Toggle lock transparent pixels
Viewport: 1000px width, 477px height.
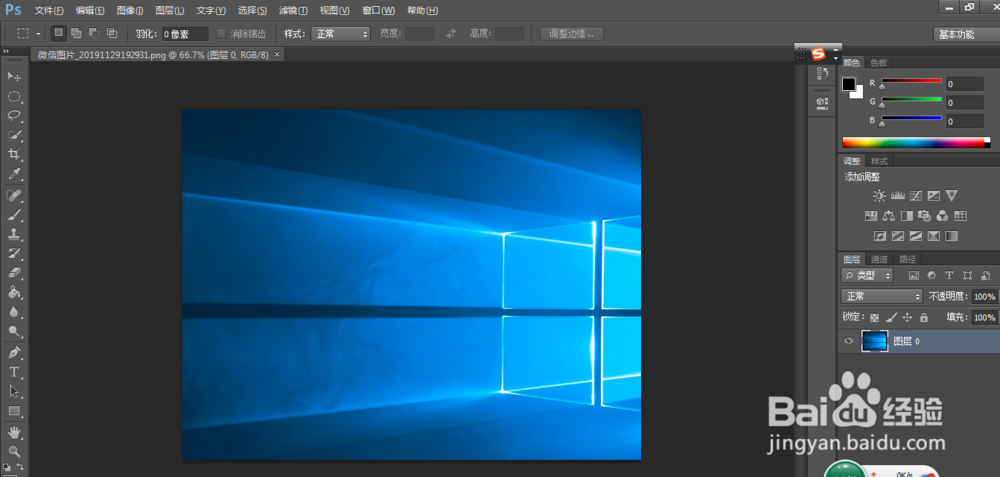pos(874,317)
